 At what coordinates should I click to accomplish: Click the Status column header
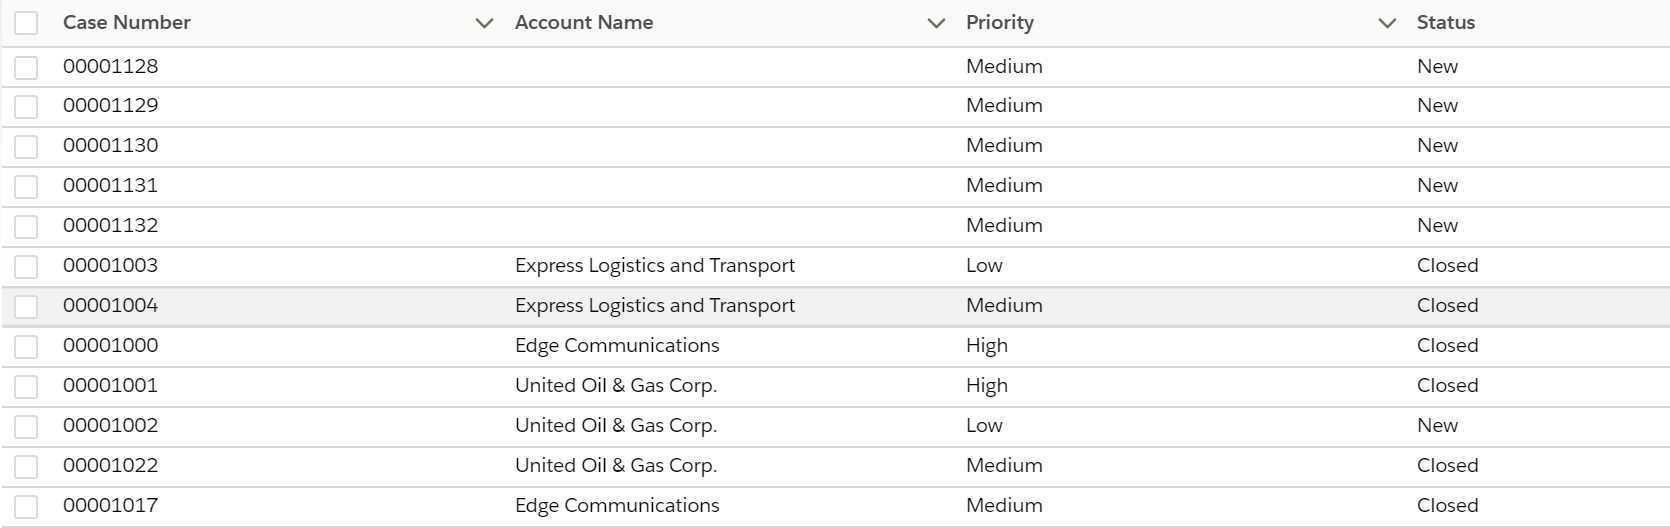pyautogui.click(x=1446, y=22)
